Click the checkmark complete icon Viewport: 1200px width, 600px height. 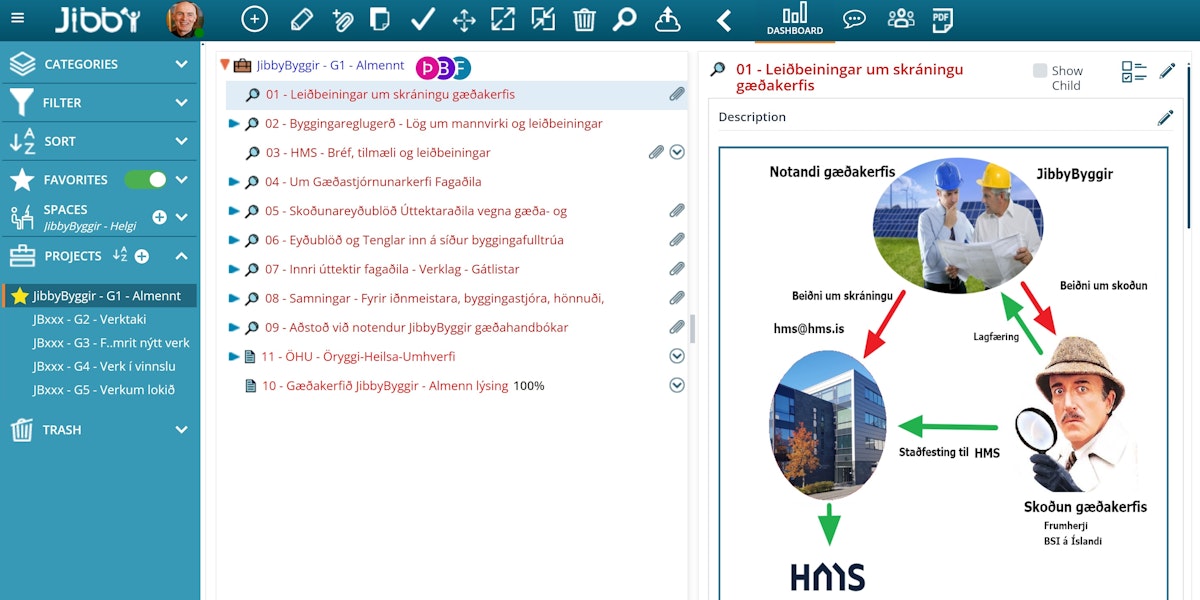[423, 19]
